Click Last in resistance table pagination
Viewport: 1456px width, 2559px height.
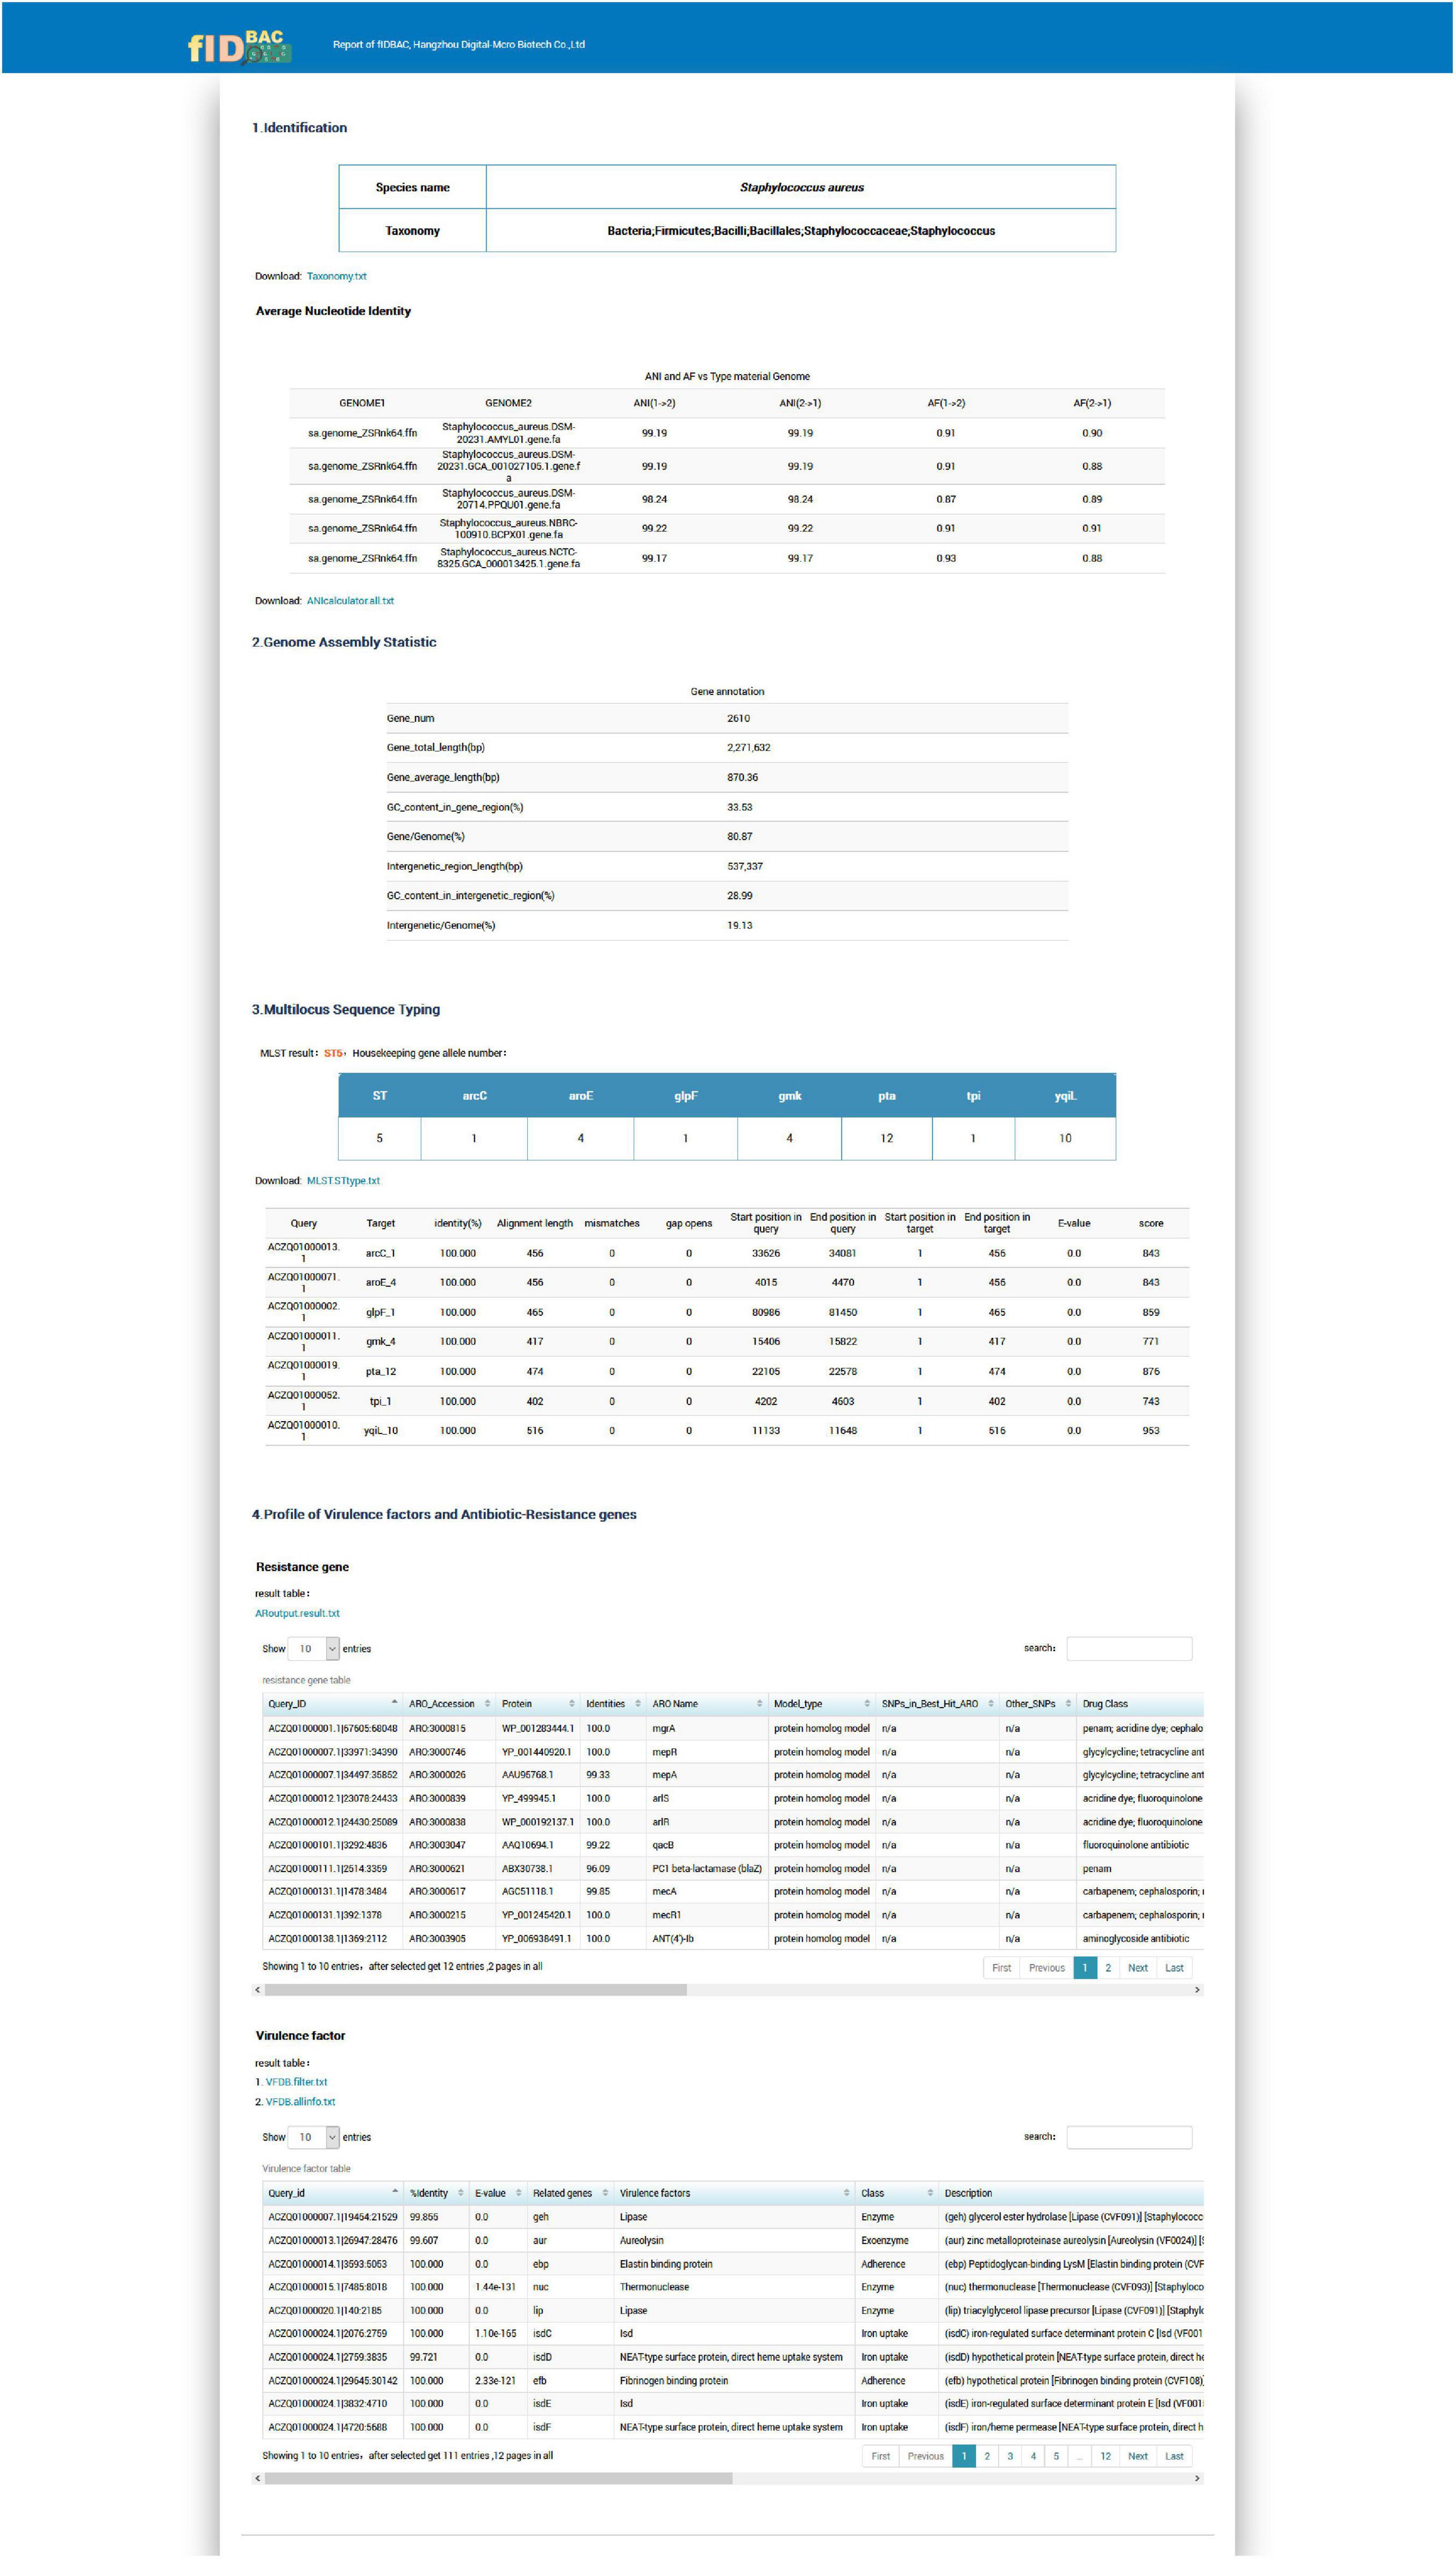click(x=1174, y=1968)
